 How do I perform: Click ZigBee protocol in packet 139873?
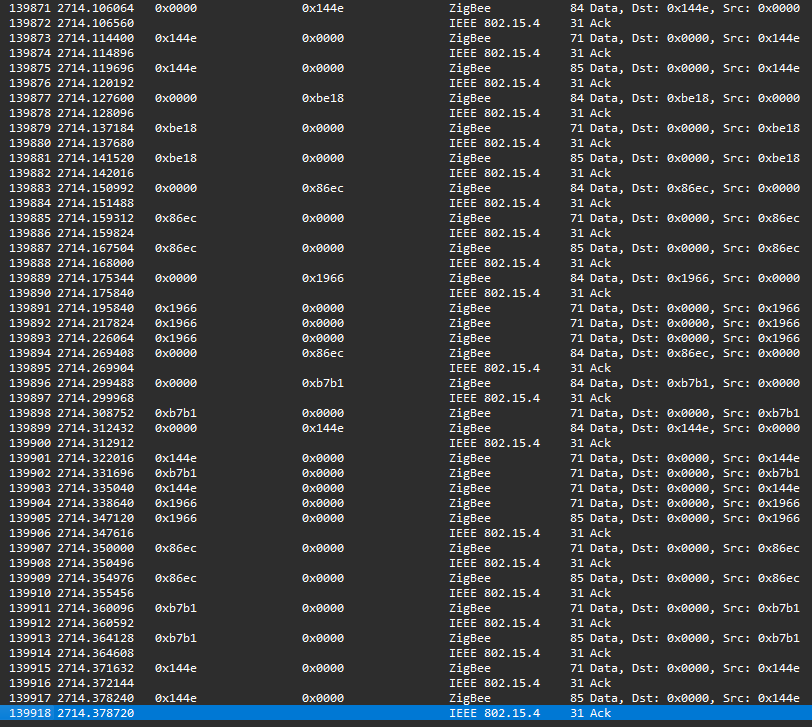470,38
